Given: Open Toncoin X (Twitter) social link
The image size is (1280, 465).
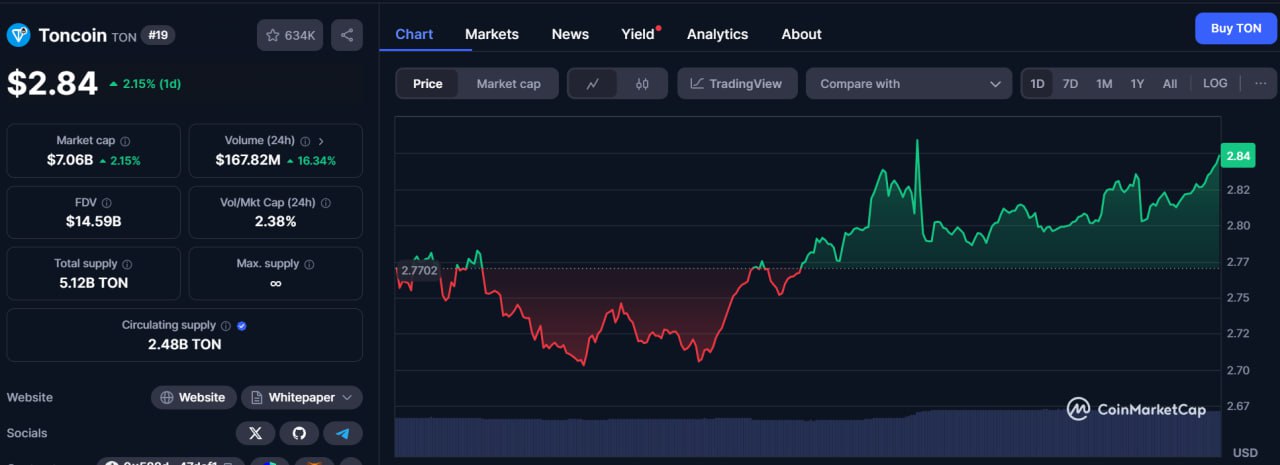Looking at the screenshot, I should point(255,433).
